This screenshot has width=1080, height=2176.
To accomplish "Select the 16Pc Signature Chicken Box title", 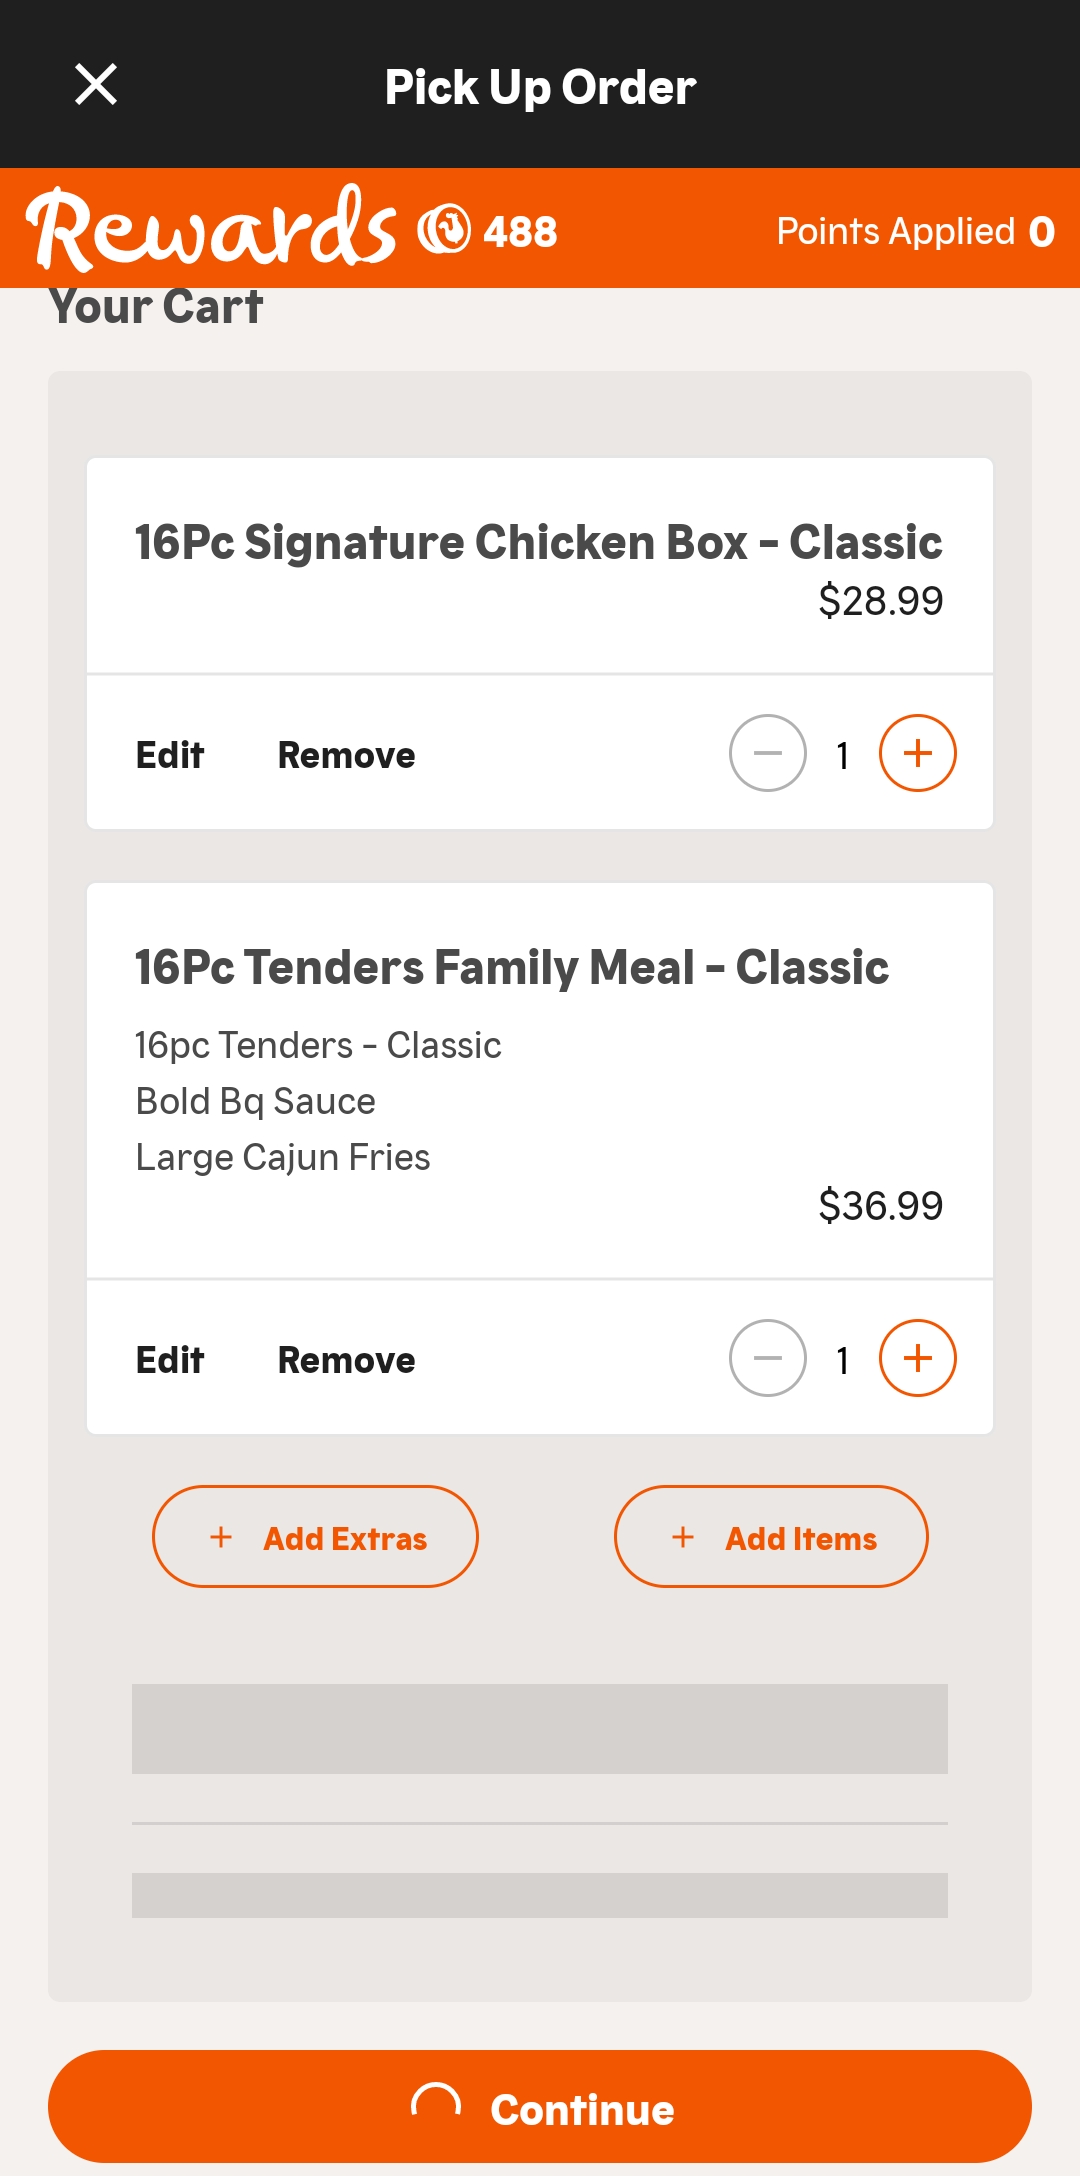I will 538,543.
